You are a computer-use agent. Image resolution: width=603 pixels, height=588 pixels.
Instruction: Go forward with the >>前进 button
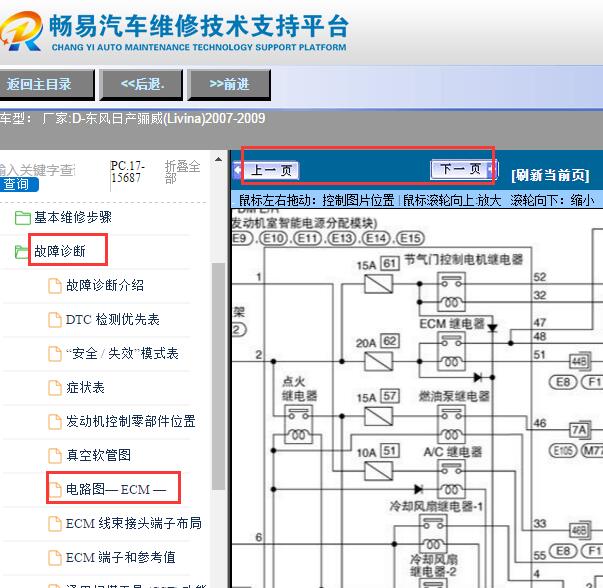tap(229, 85)
